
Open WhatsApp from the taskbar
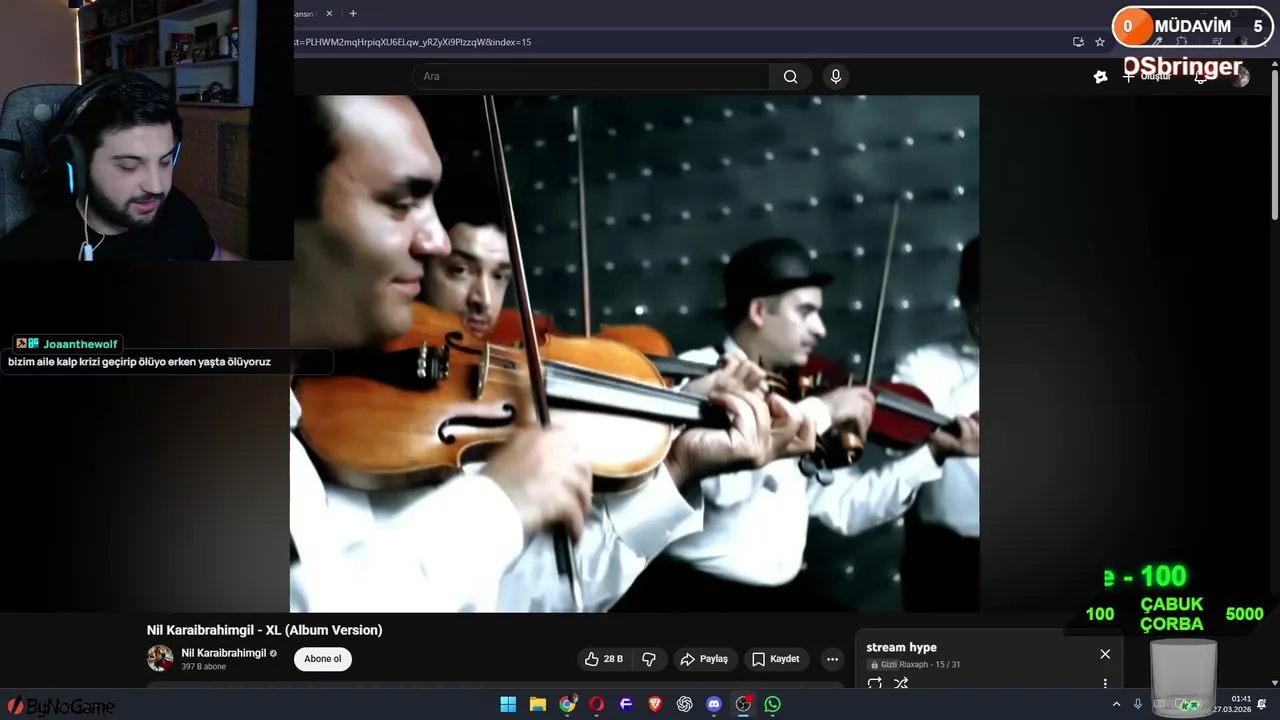[773, 704]
